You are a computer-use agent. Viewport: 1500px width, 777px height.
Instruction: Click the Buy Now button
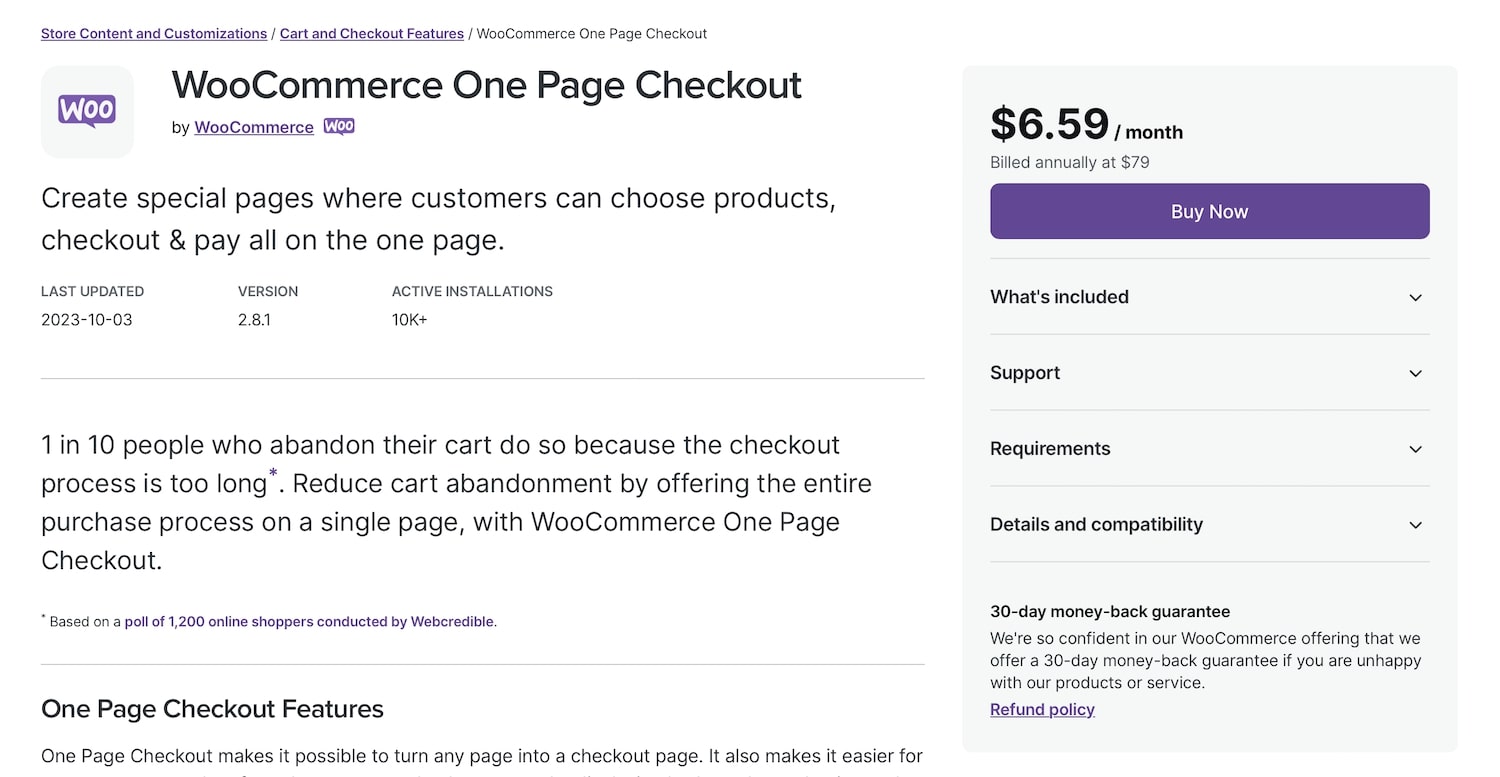click(x=1209, y=211)
